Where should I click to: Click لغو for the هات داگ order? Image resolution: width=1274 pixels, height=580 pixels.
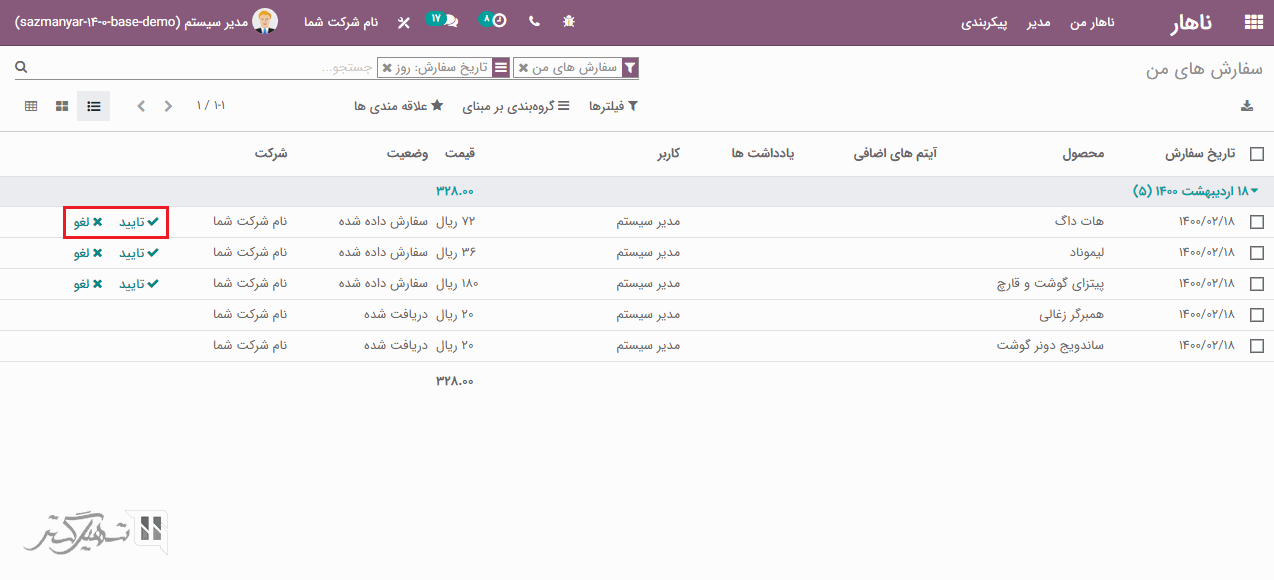coord(88,222)
